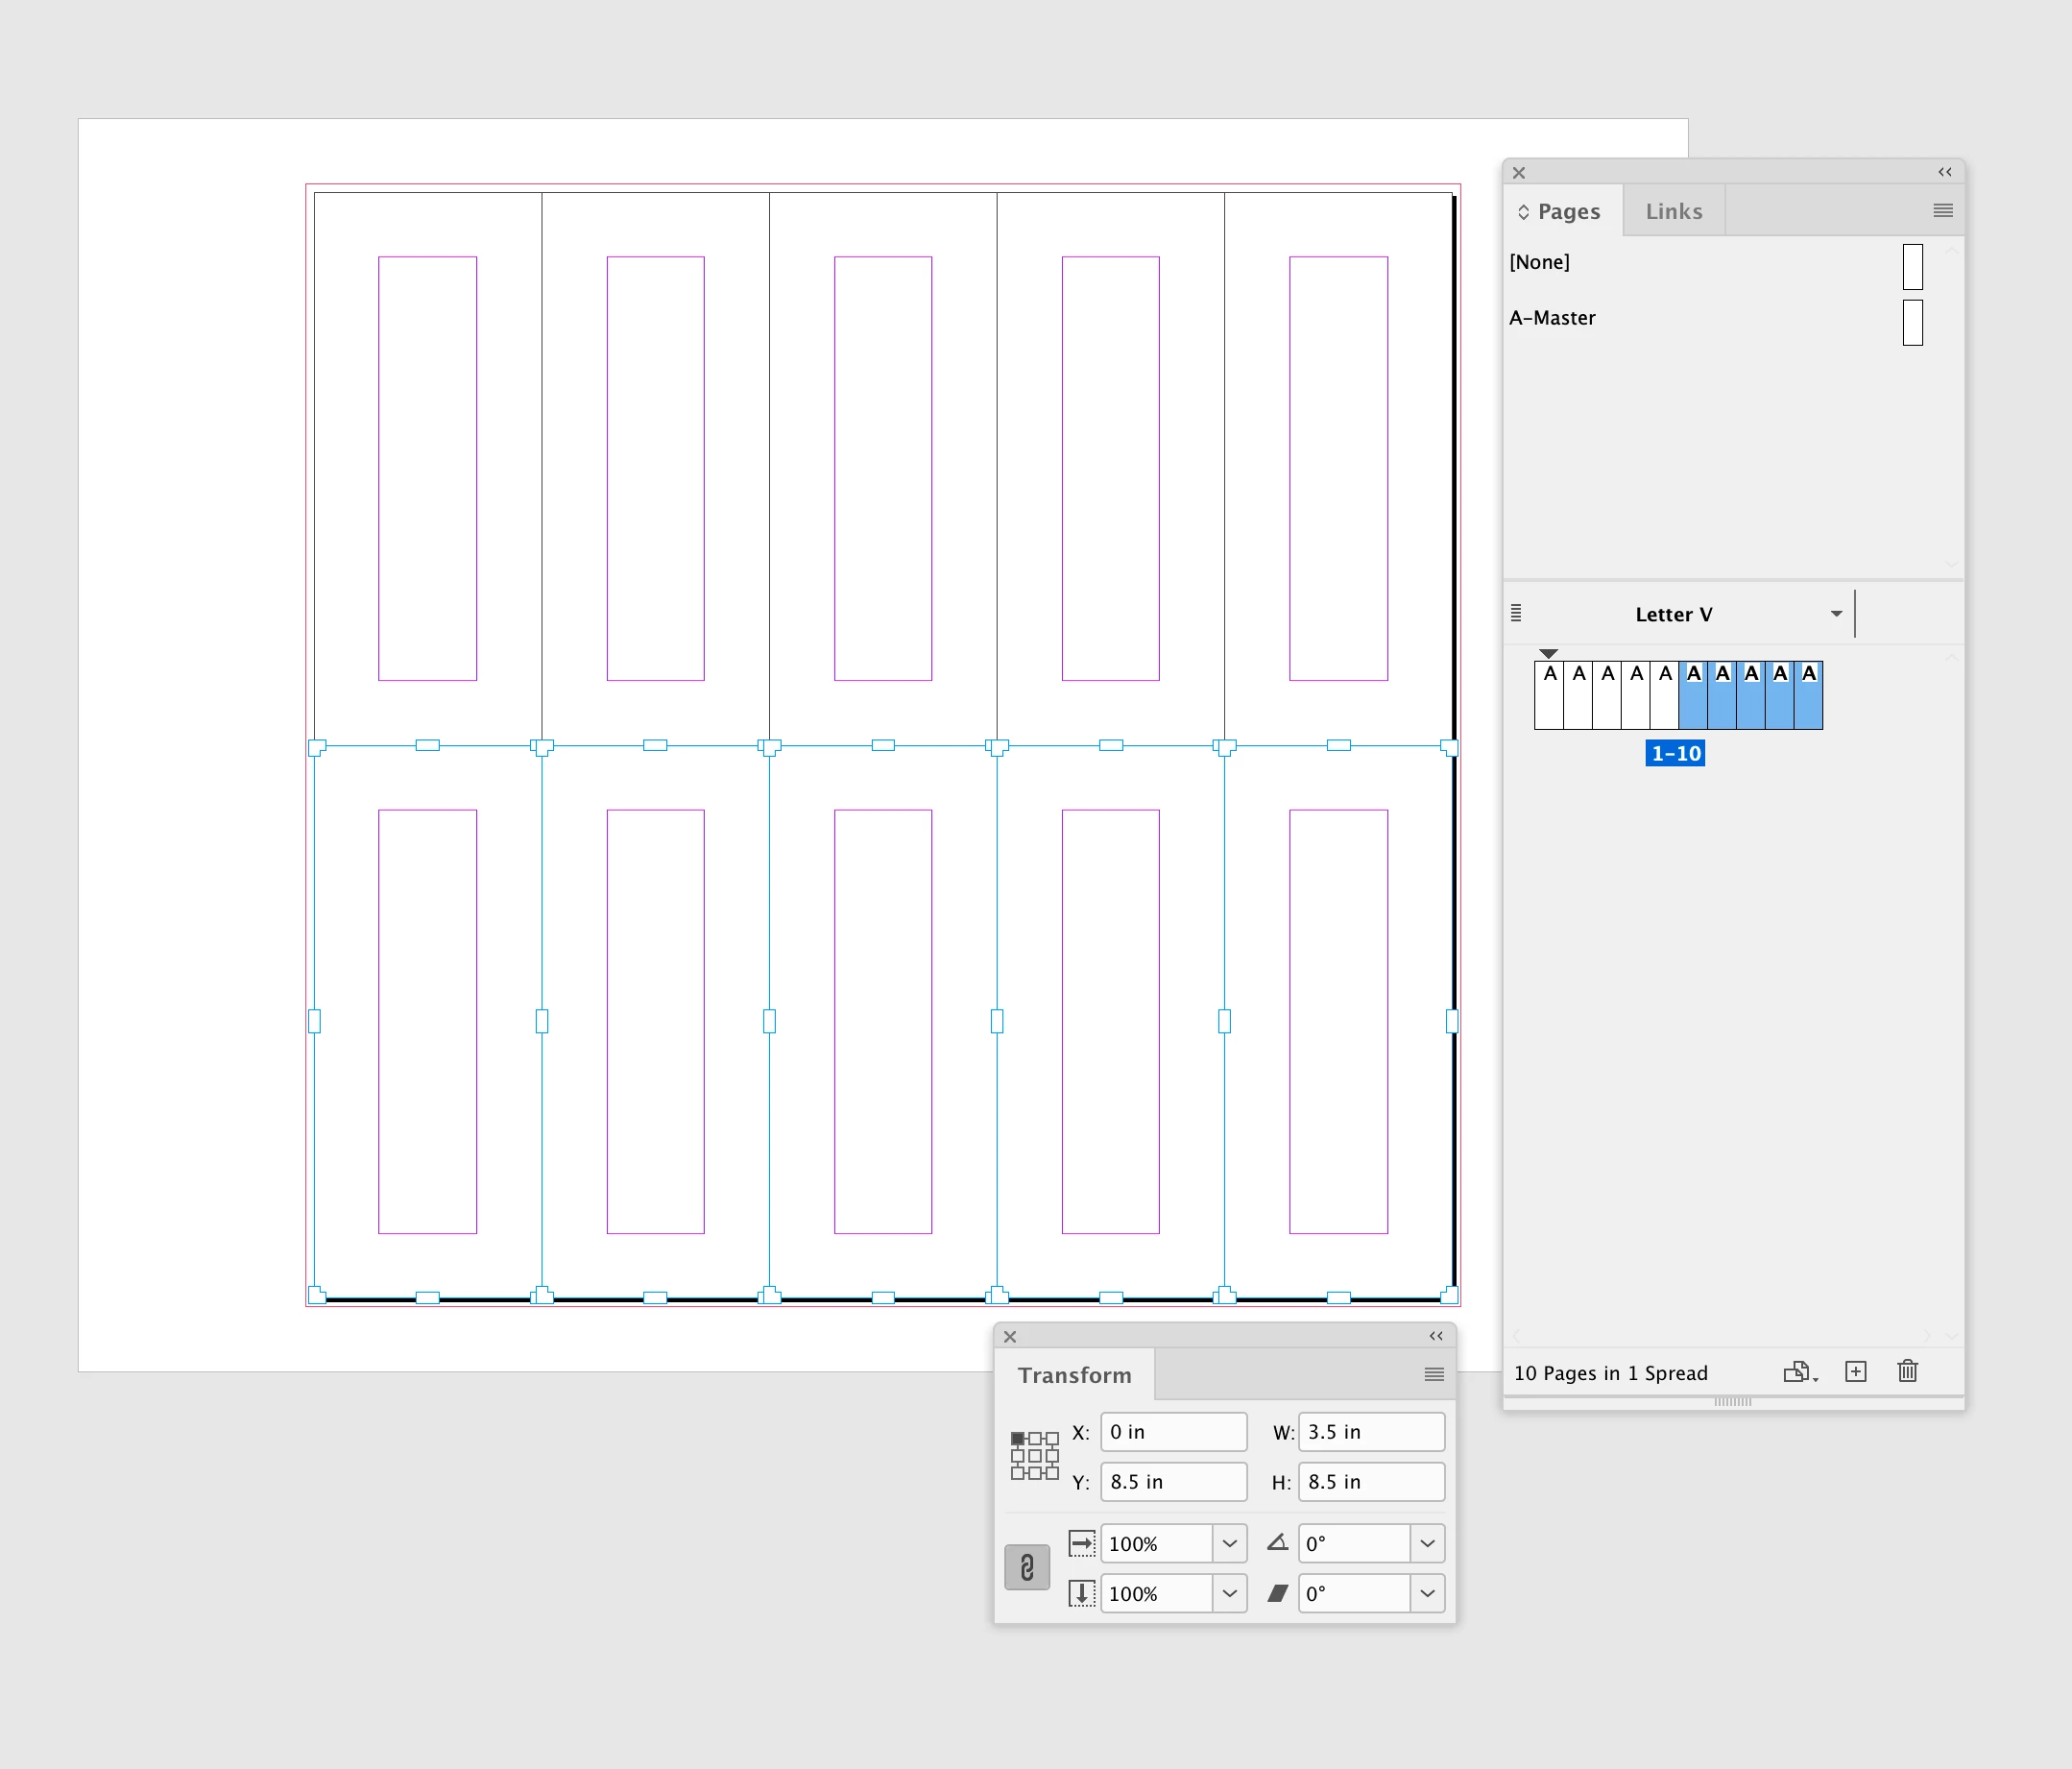
Task: Expand the rotation angle dropdown
Action: [1427, 1543]
